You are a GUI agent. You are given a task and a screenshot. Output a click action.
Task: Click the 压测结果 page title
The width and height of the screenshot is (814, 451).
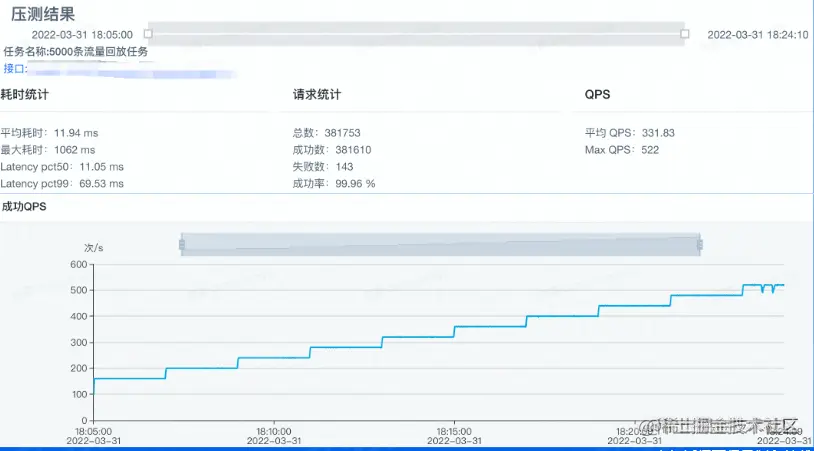point(43,14)
